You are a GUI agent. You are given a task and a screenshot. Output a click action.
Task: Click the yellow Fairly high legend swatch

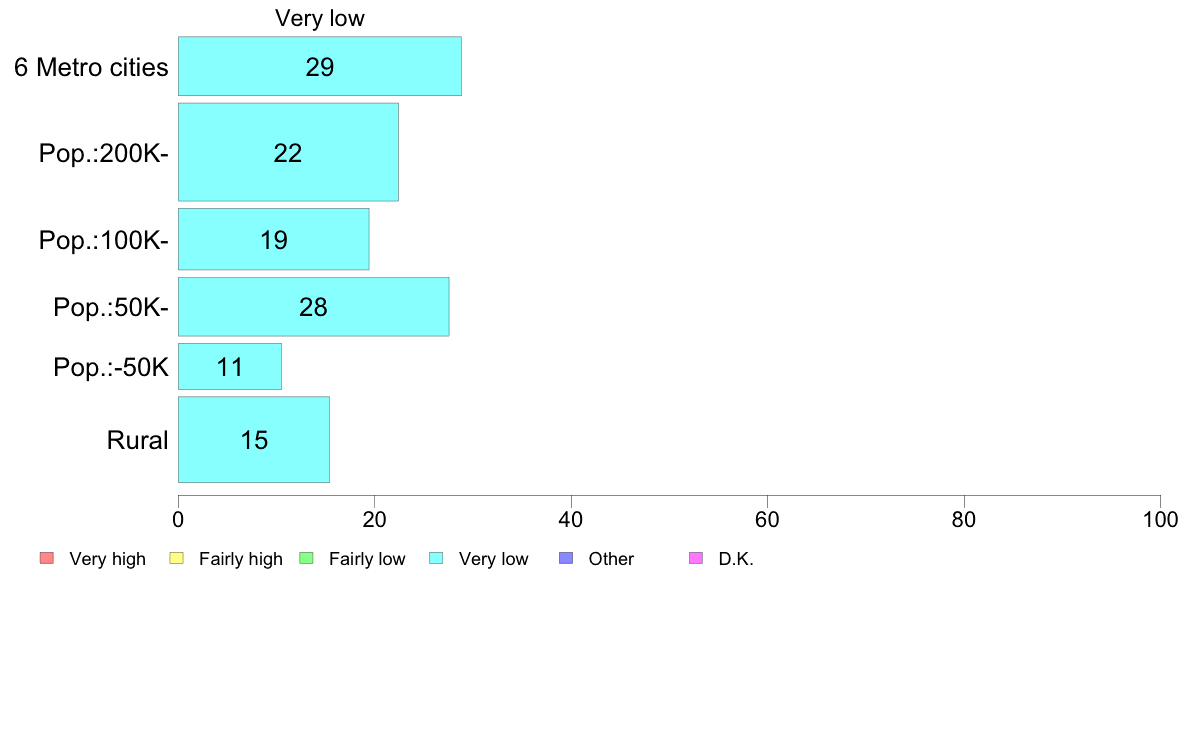(x=177, y=559)
